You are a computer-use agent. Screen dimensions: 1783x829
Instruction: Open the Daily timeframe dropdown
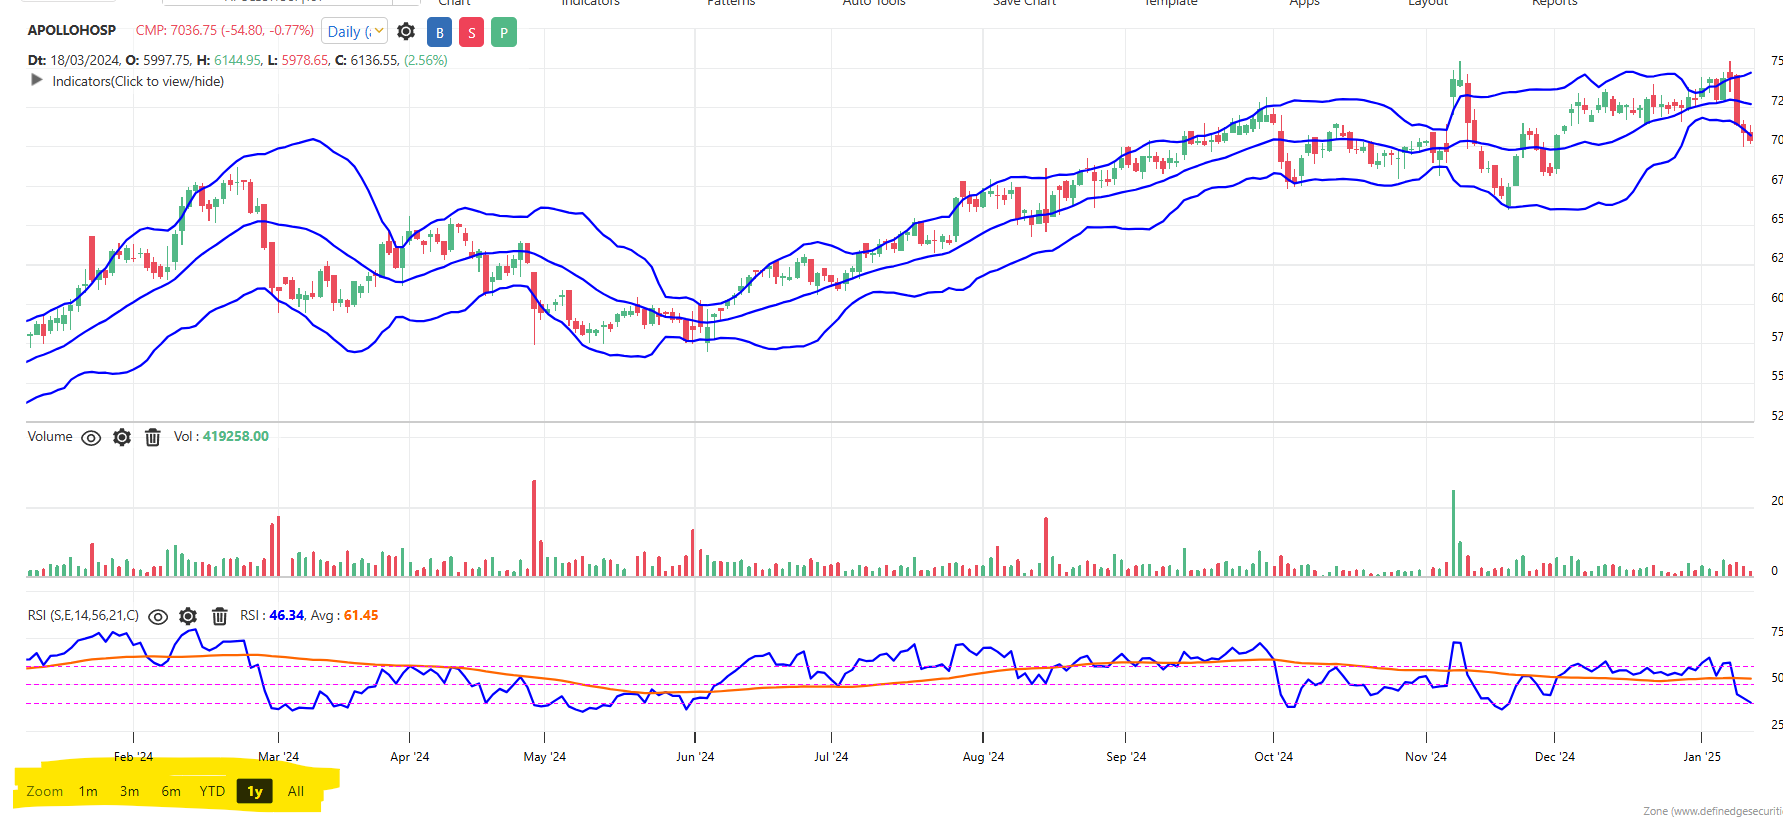(x=355, y=32)
